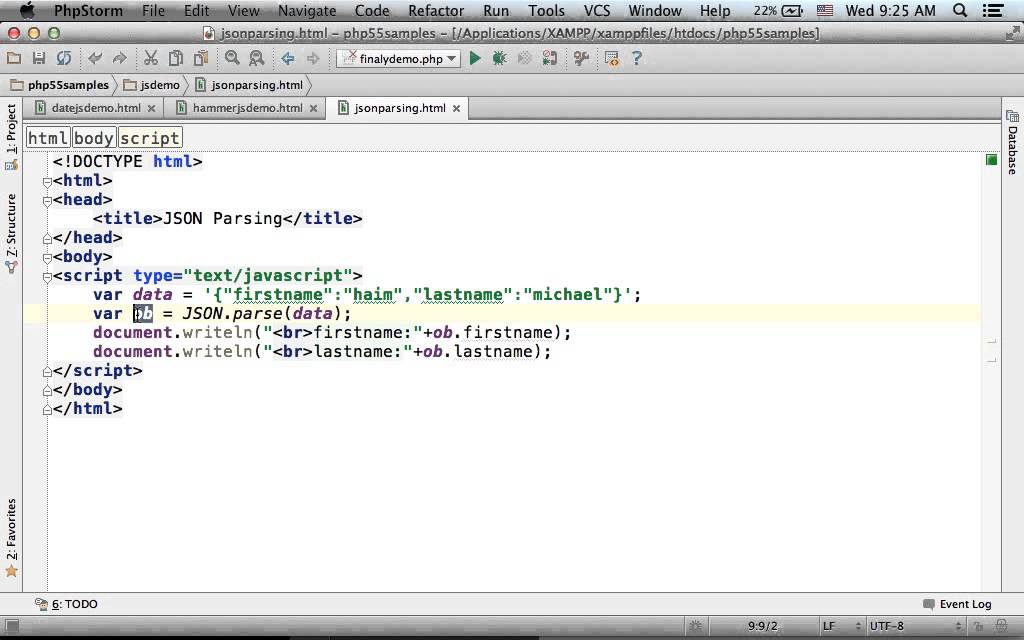Open the run configuration dropdown finalydemo.php

coord(399,59)
